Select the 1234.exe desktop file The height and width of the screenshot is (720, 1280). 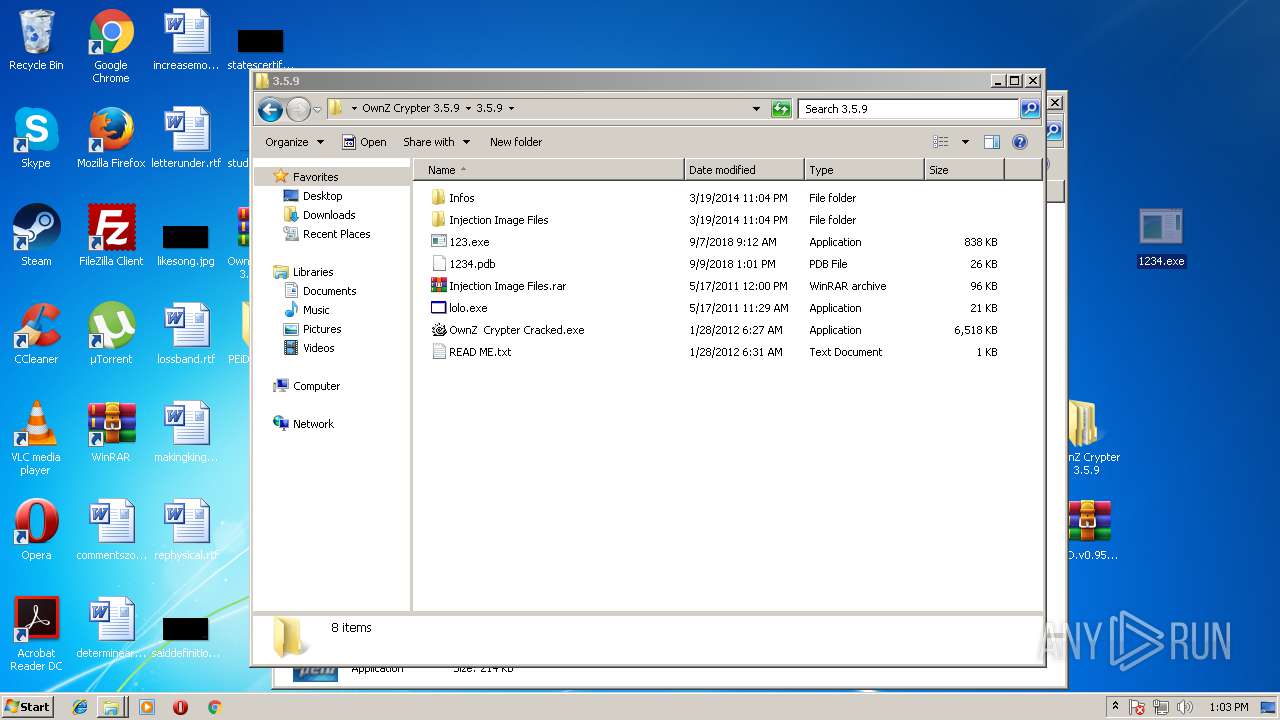point(1161,238)
